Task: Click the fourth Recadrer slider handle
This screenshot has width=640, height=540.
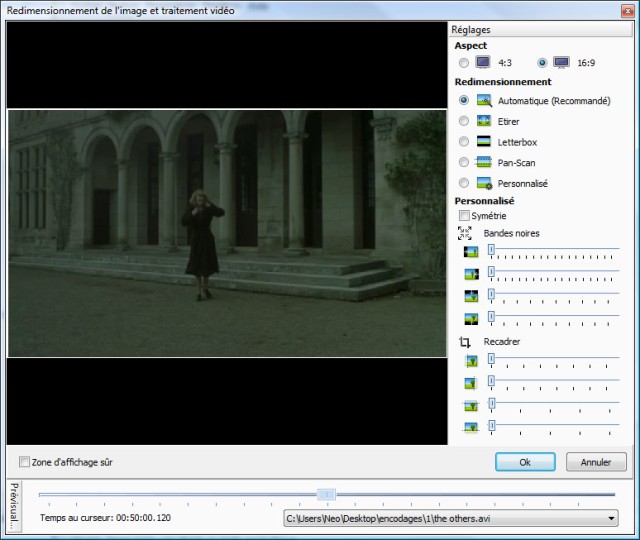Action: click(492, 425)
